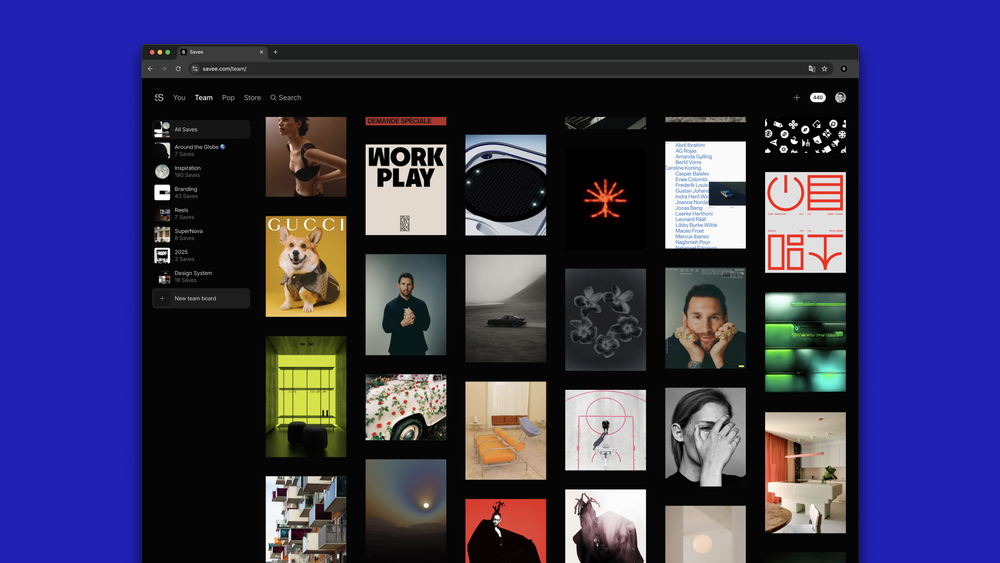Screen dimensions: 1000x563
Task: Create a New team board
Action: (x=201, y=299)
